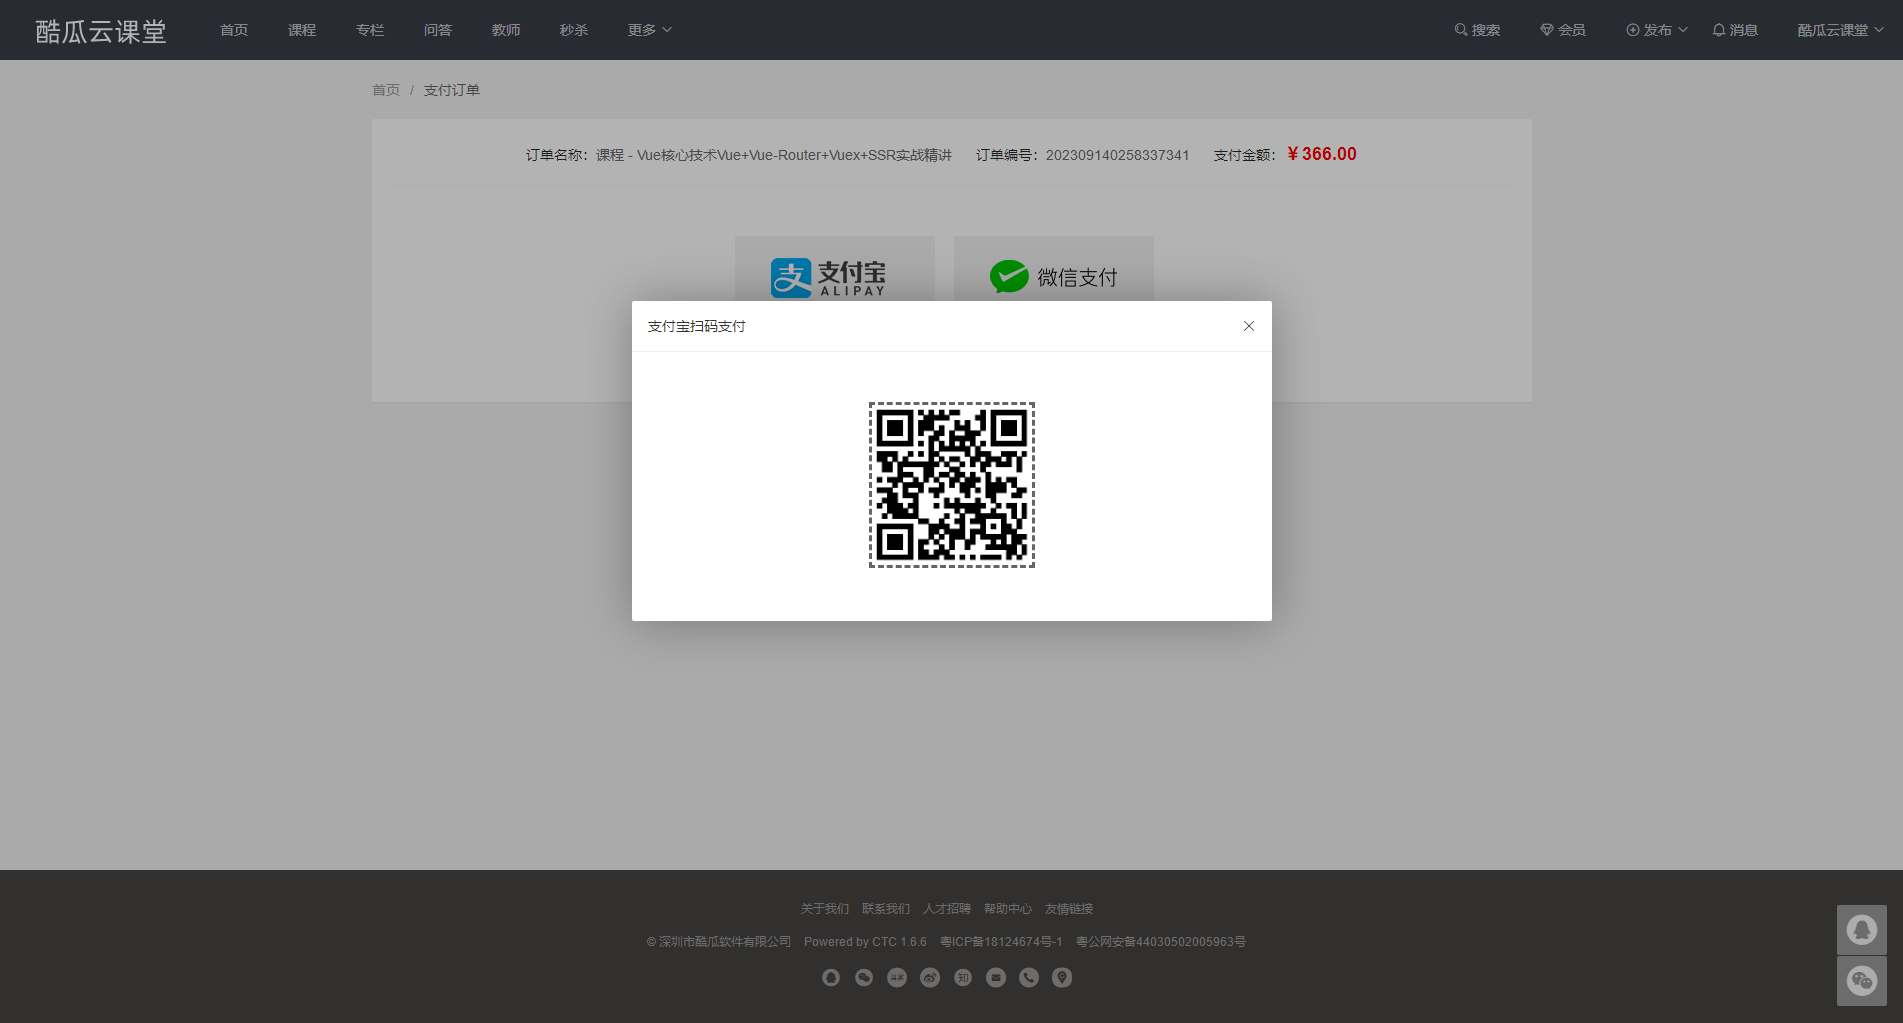1903x1023 pixels.
Task: Expand the 更多 dropdown menu
Action: click(649, 30)
